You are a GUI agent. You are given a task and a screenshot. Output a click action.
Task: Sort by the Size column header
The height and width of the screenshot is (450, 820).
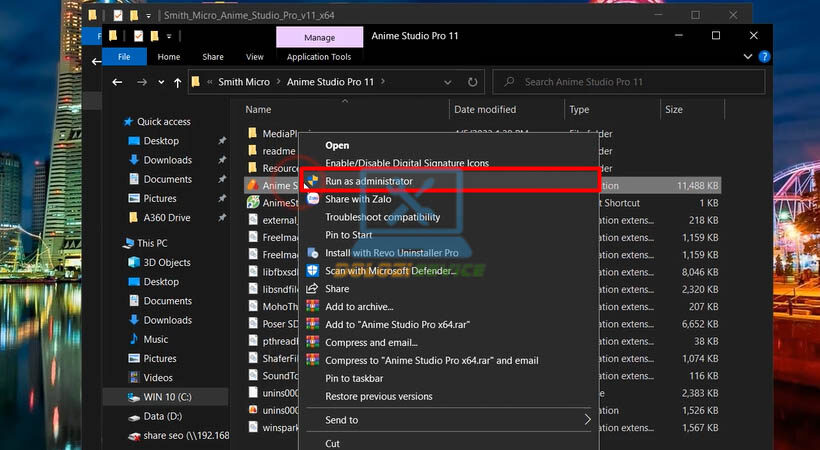point(674,109)
